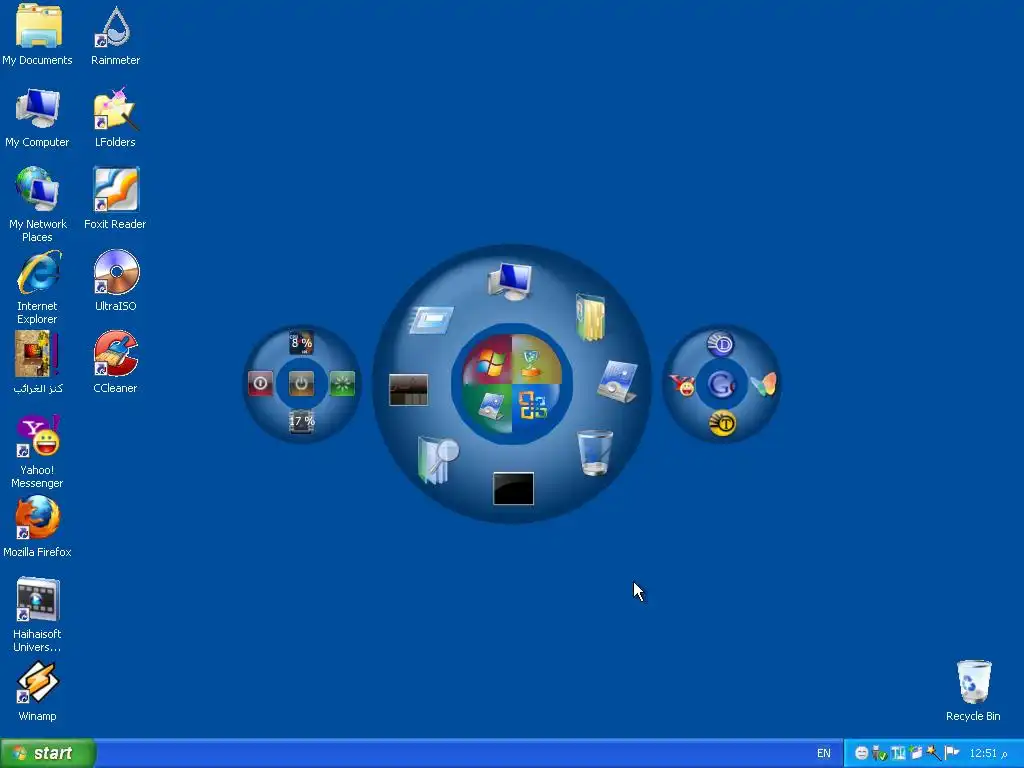Select the Arabic-named desktop icon
The height and width of the screenshot is (768, 1024).
37,362
